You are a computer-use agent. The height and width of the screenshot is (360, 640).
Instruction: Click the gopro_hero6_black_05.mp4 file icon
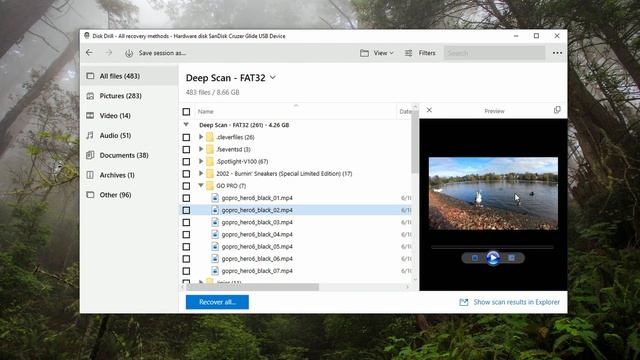coord(215,247)
